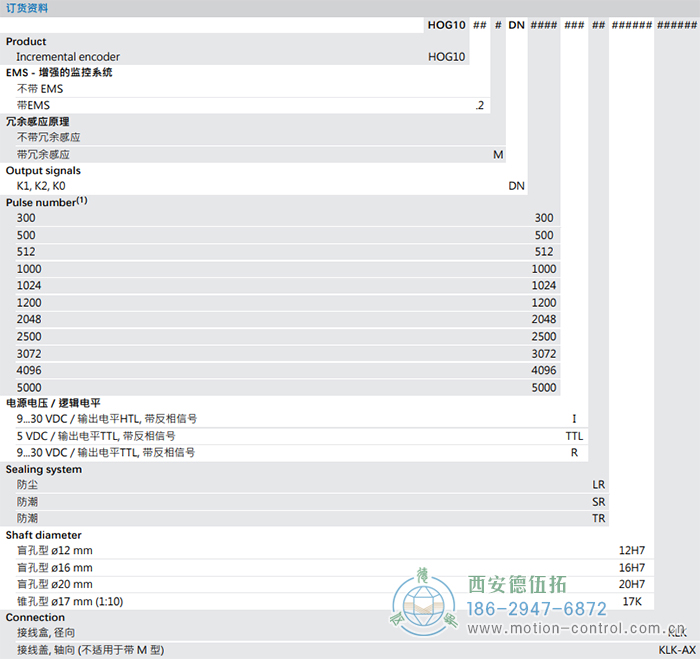Screen dimensions: 700x659
Task: Select the 防尘 sealing system row
Action: (28, 484)
